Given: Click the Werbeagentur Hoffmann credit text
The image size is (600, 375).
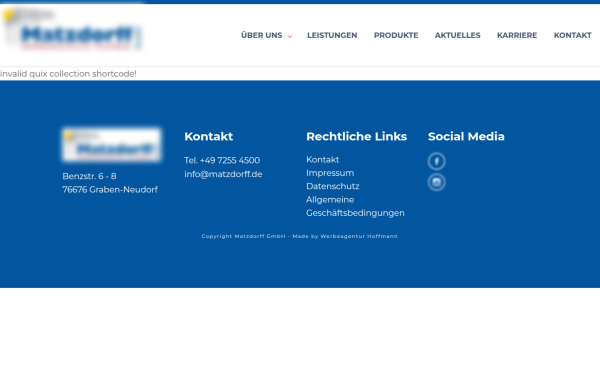Looking at the screenshot, I should pos(359,236).
